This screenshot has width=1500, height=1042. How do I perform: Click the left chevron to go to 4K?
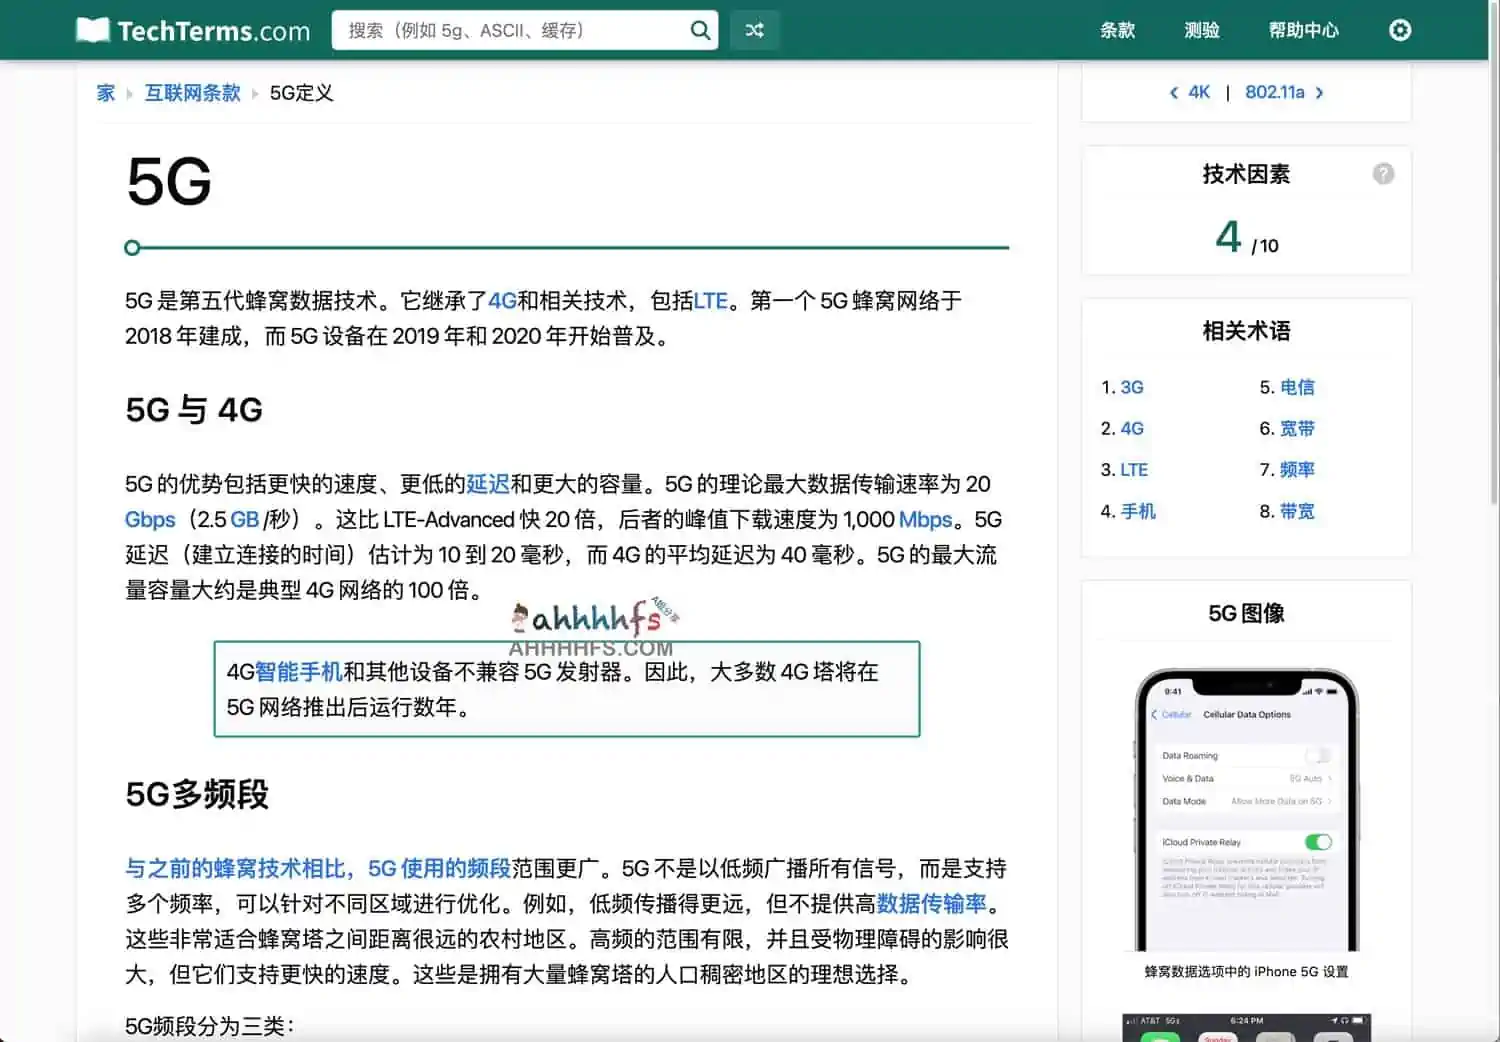tap(1173, 92)
